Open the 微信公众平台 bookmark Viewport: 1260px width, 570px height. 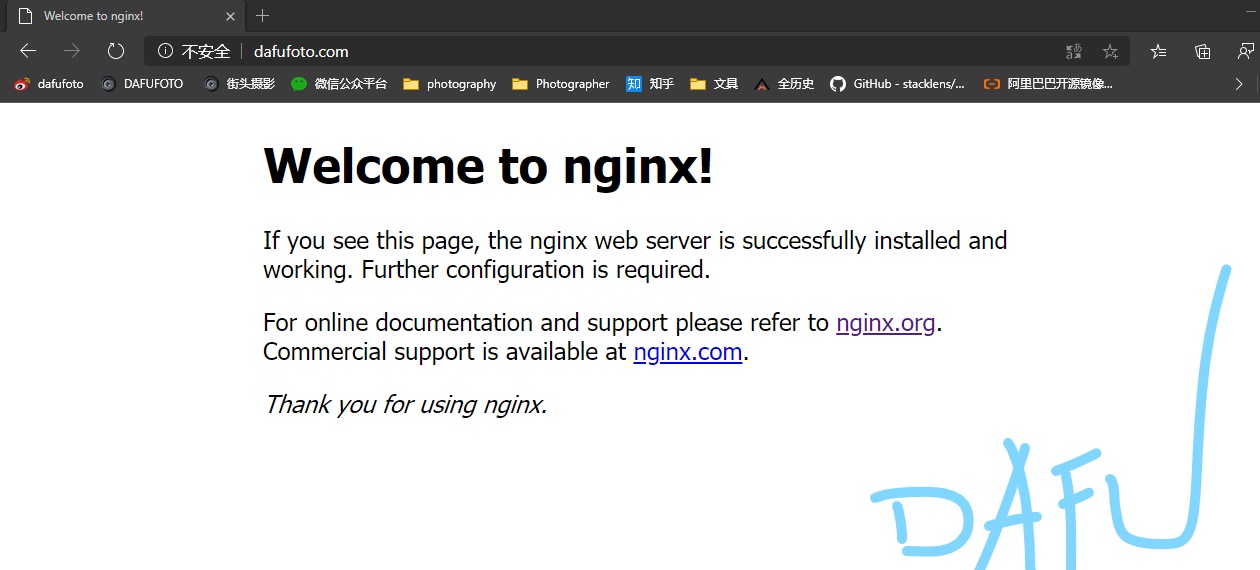click(339, 84)
